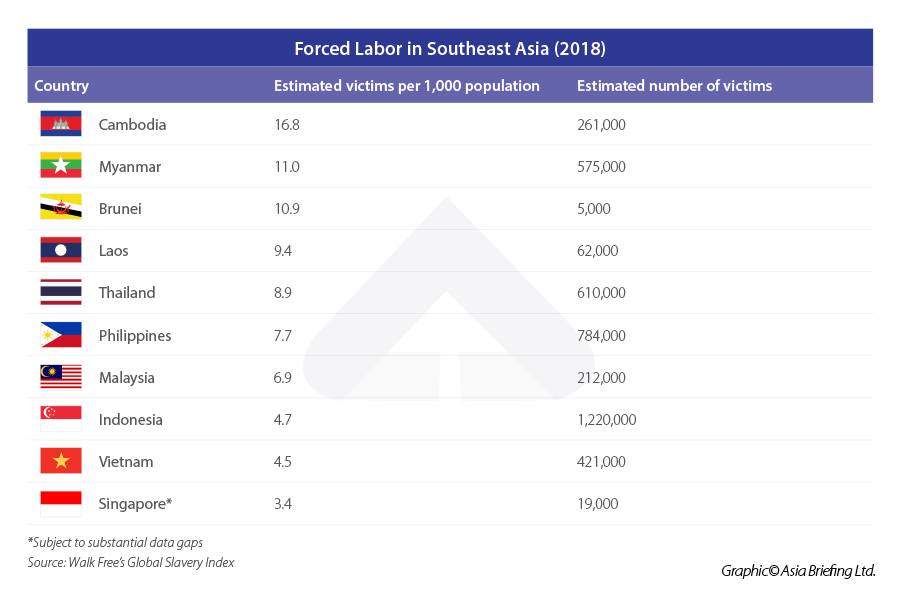Image resolution: width=900 pixels, height=597 pixels.
Task: Click the Country column header
Action: (x=62, y=86)
